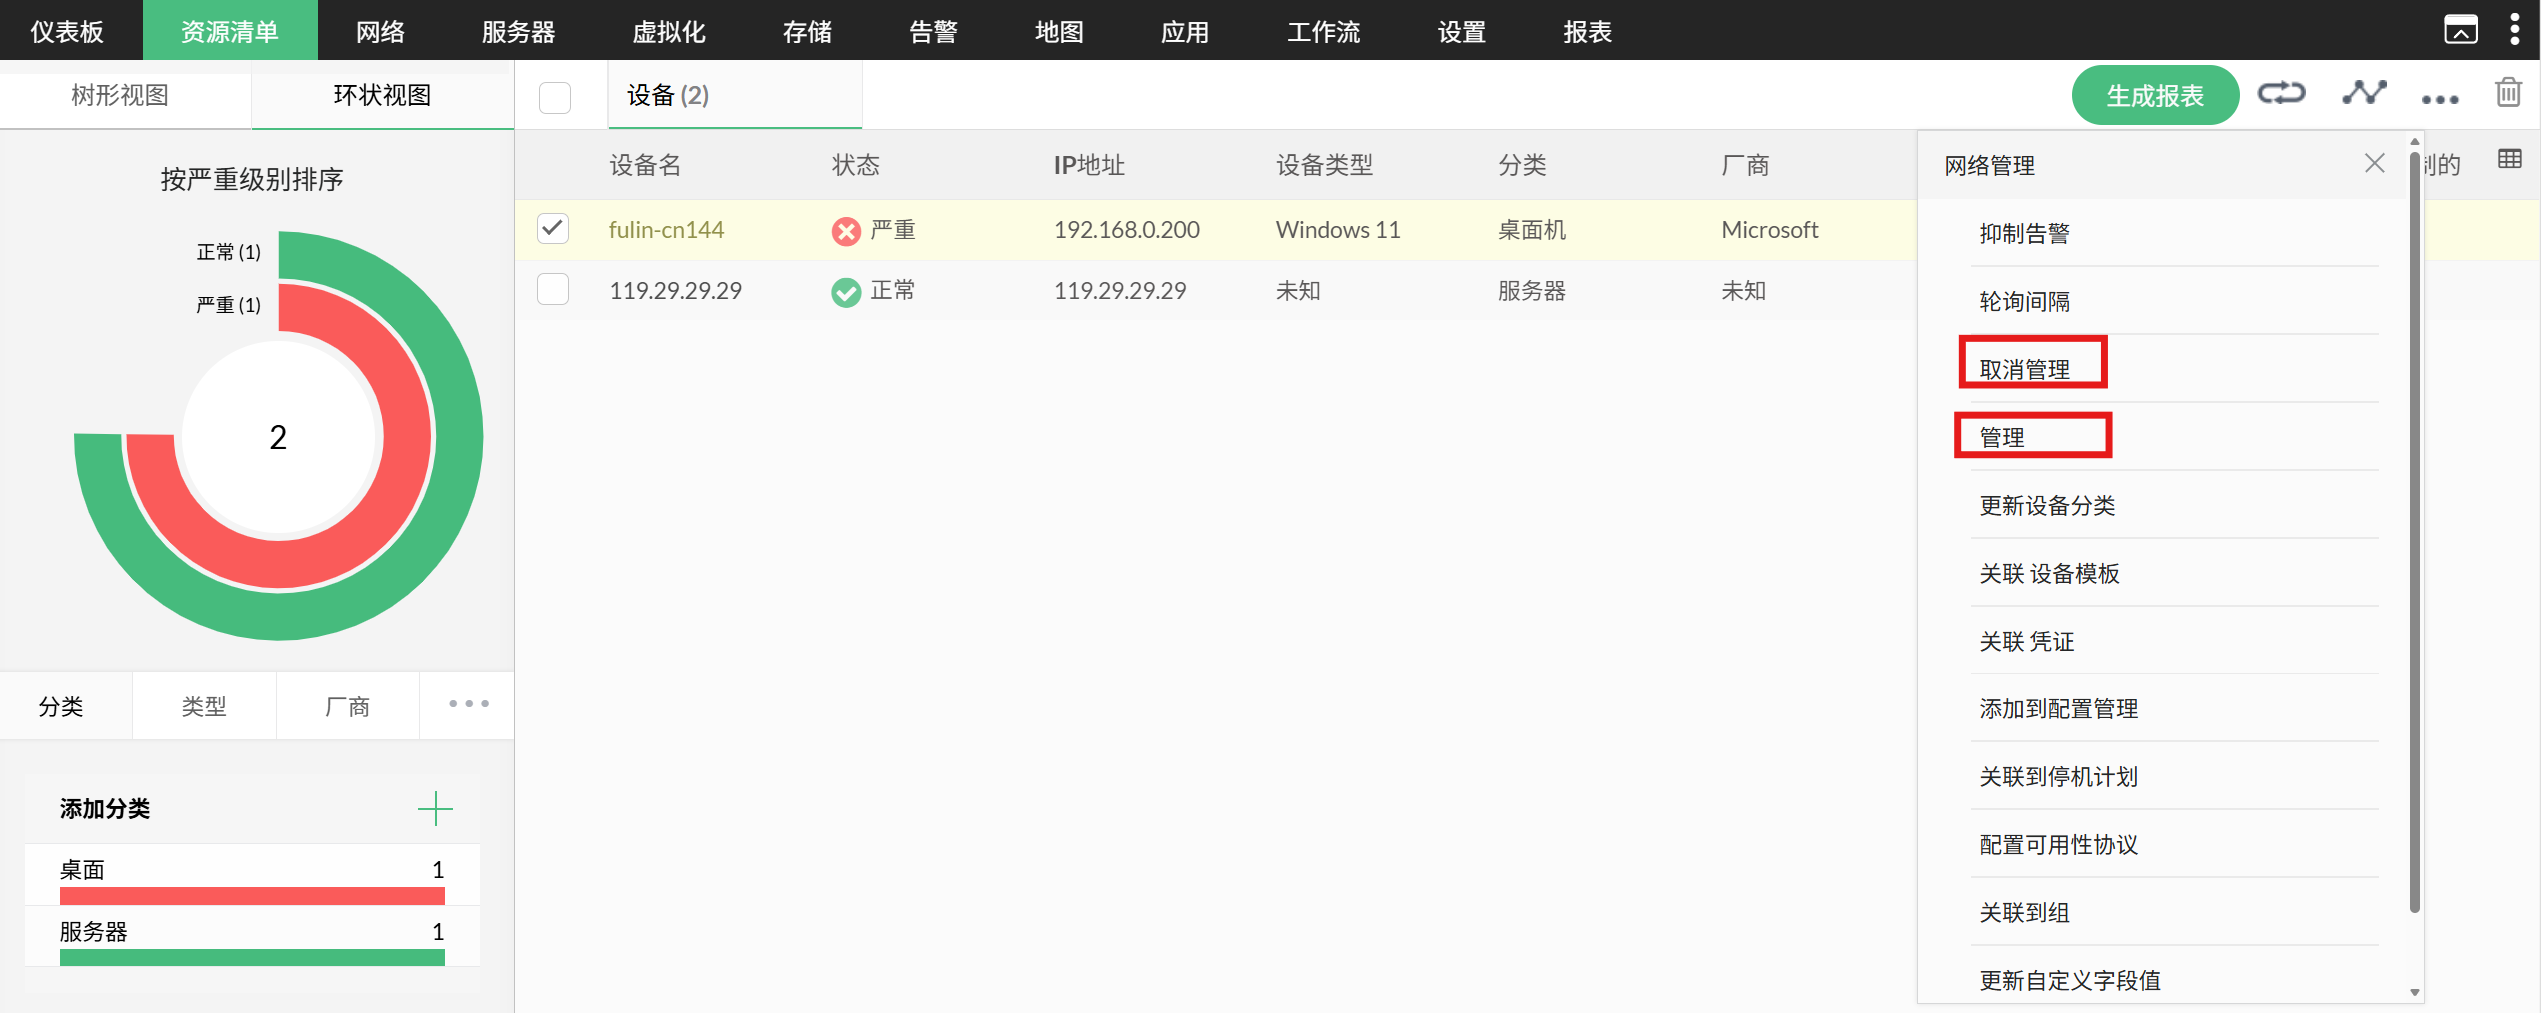Sort by 厂商 column header
Image resolution: width=2542 pixels, height=1013 pixels.
(x=1745, y=165)
